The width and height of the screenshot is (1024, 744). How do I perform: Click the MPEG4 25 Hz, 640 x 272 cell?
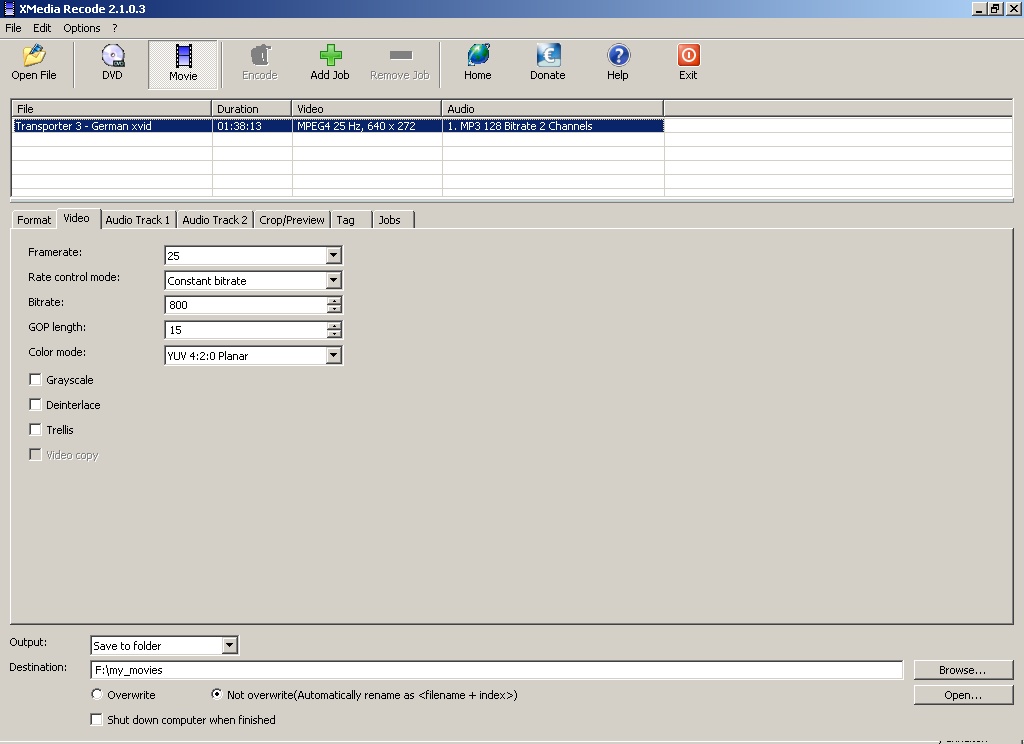[x=367, y=126]
